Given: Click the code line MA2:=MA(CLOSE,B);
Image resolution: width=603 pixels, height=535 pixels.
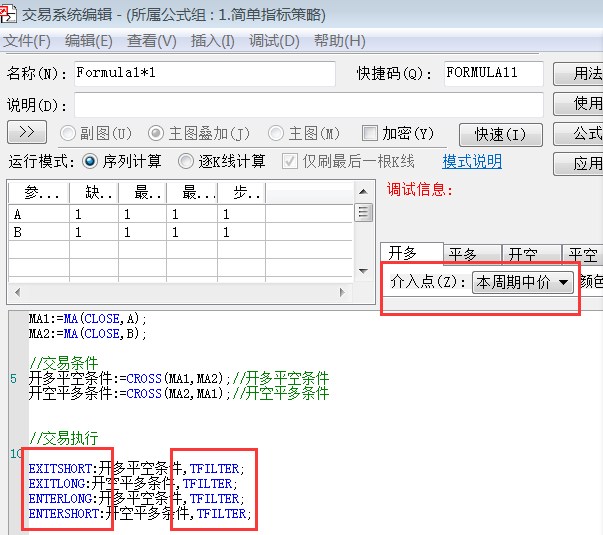Looking at the screenshot, I should point(87,333).
